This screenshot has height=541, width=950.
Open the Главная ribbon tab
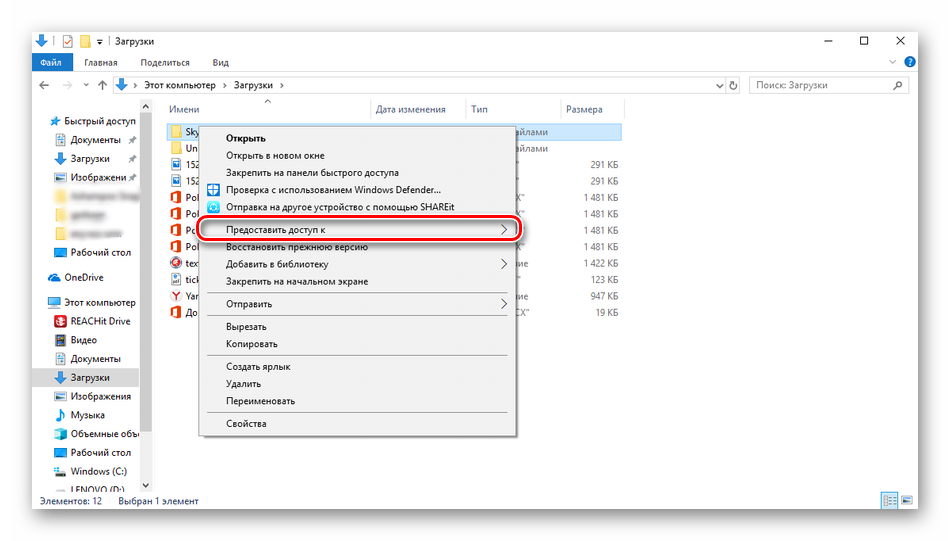100,62
